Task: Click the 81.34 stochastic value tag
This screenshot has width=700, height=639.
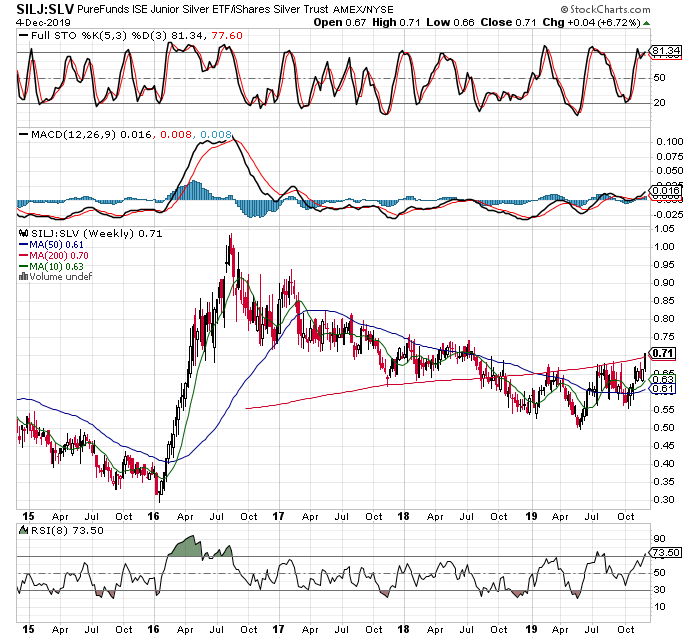Action: coord(666,50)
